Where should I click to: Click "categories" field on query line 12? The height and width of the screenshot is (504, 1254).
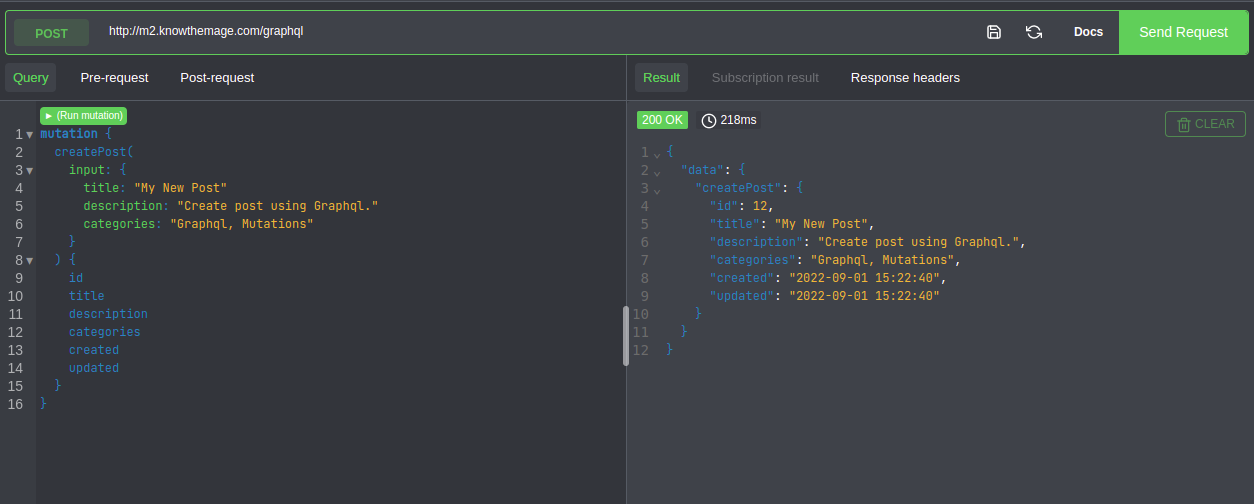pos(105,332)
